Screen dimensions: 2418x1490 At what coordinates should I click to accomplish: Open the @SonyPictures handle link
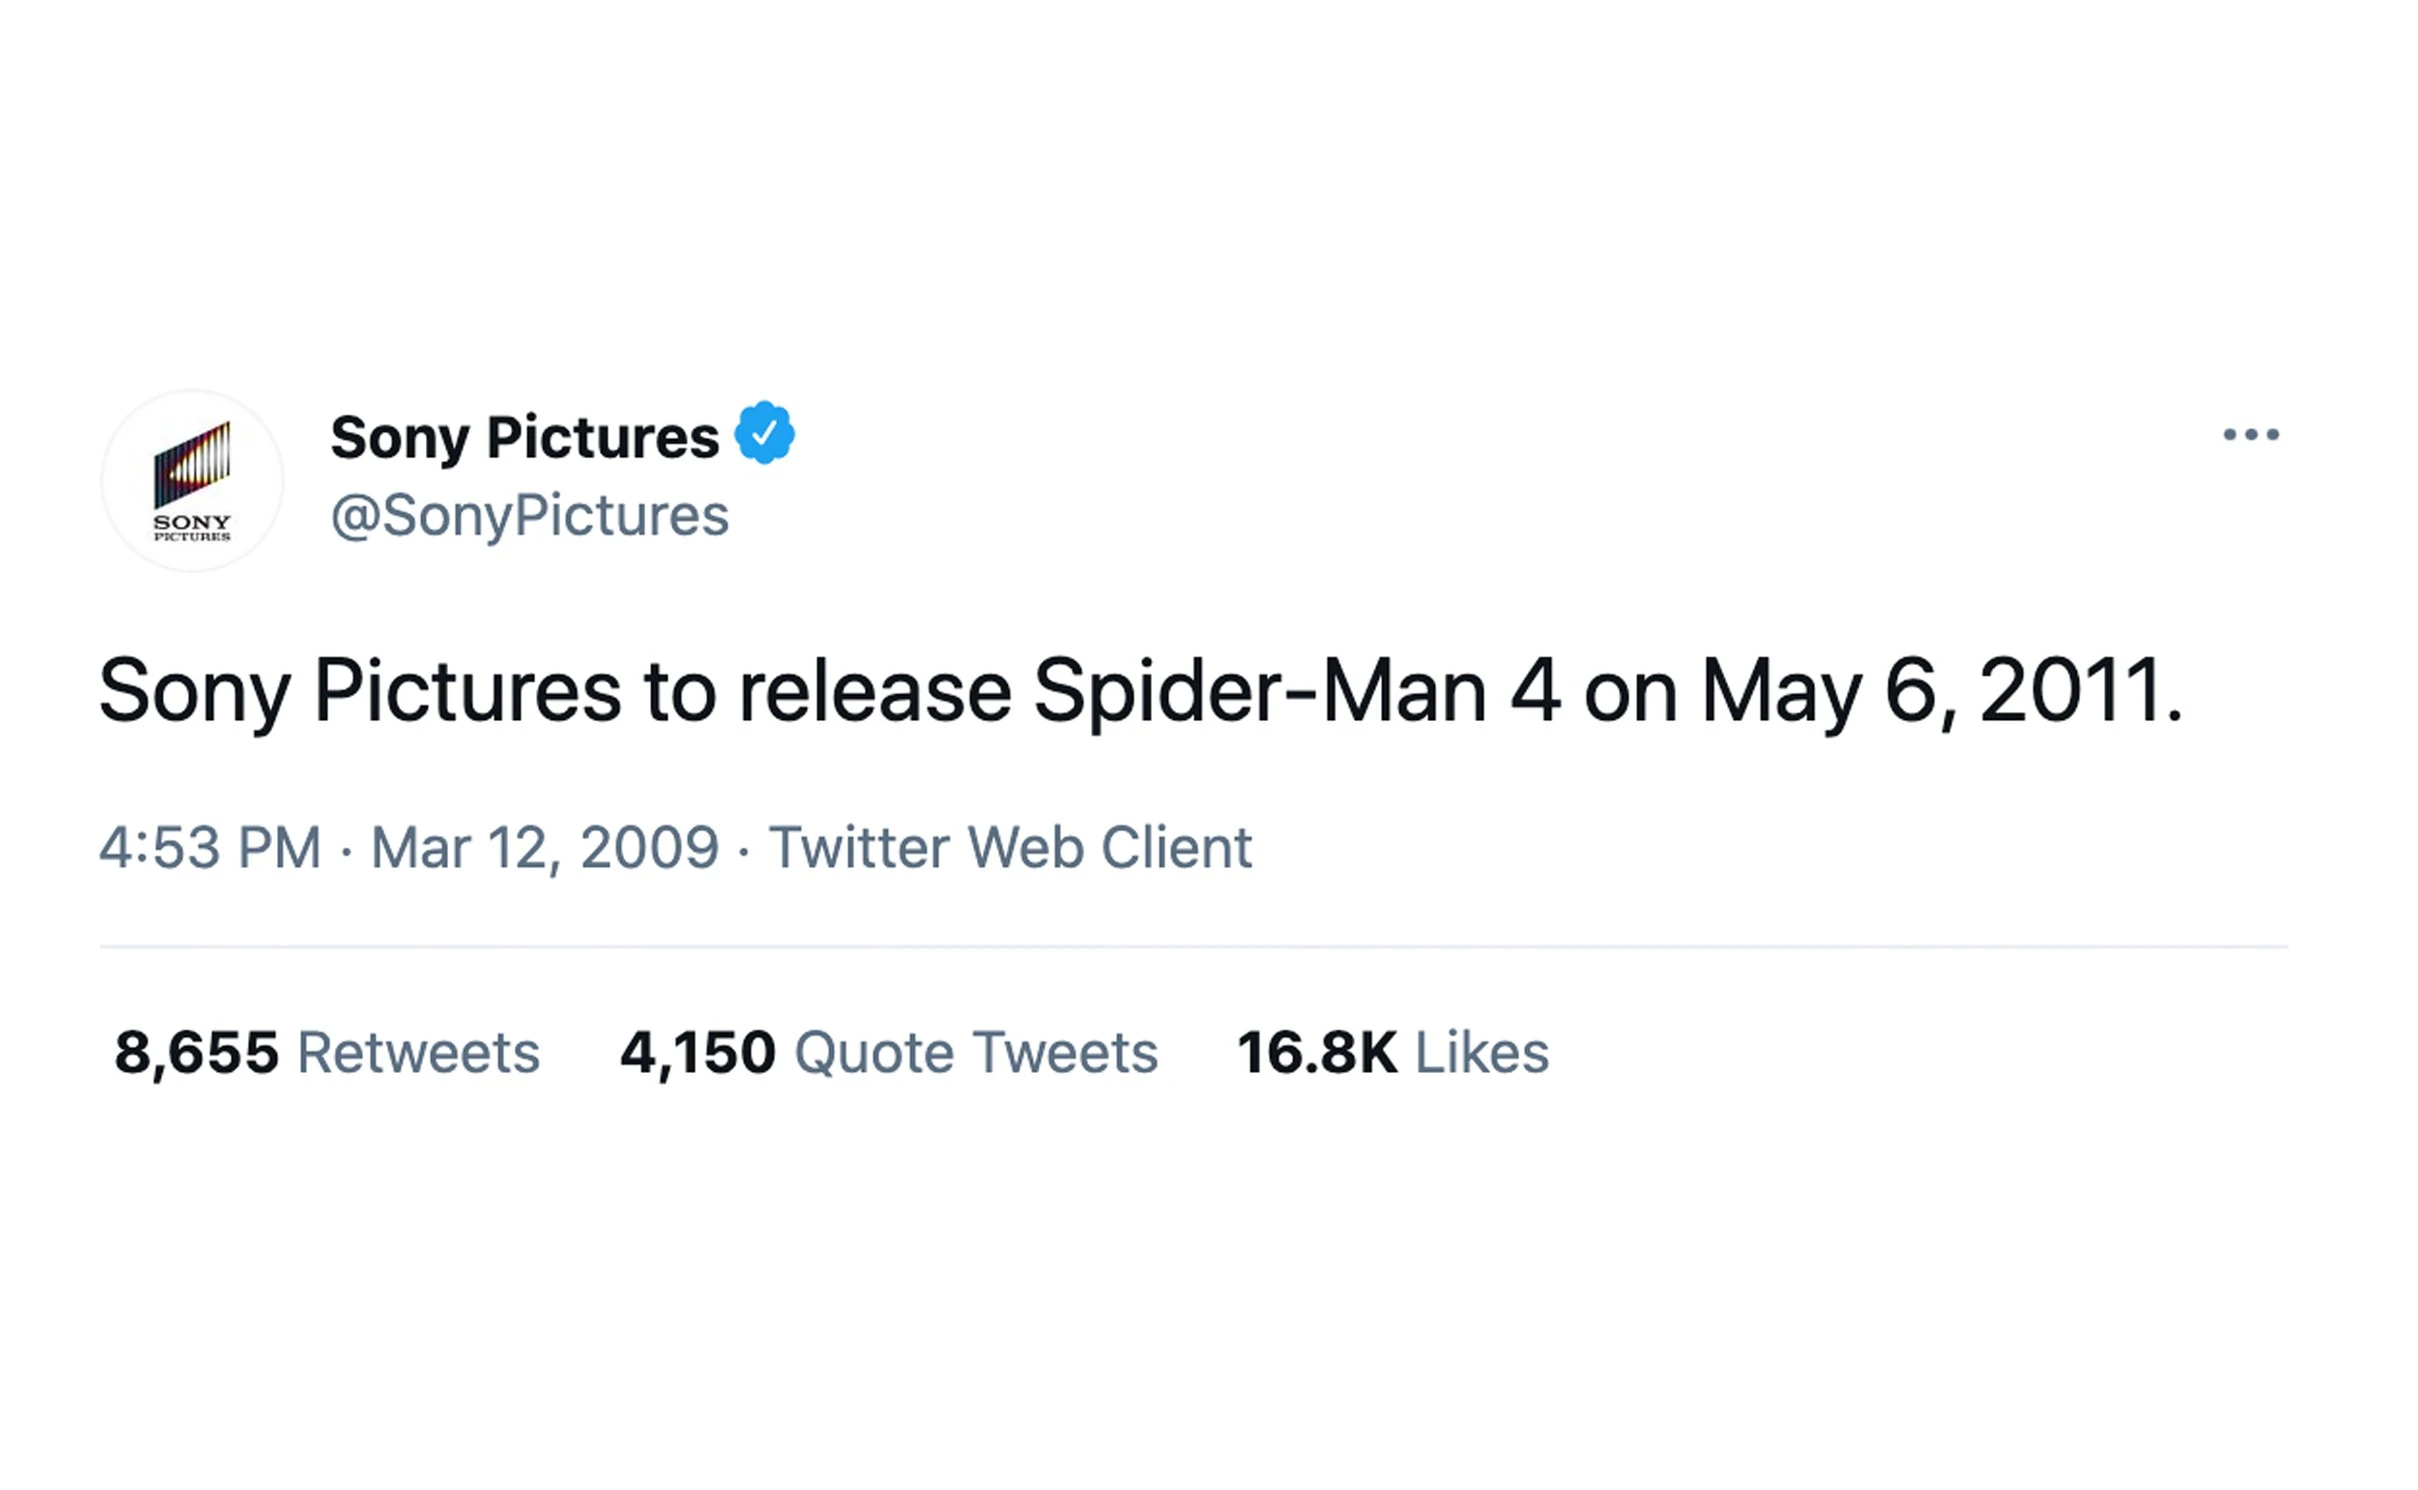pyautogui.click(x=530, y=516)
